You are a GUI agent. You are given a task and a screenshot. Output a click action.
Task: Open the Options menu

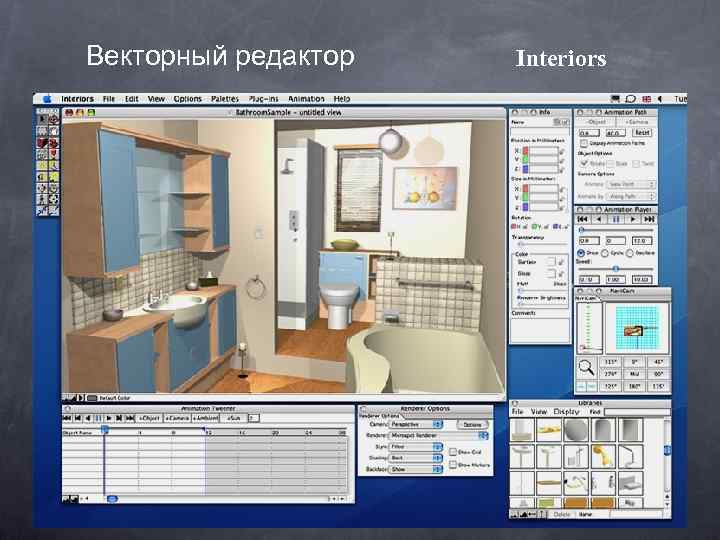187,99
